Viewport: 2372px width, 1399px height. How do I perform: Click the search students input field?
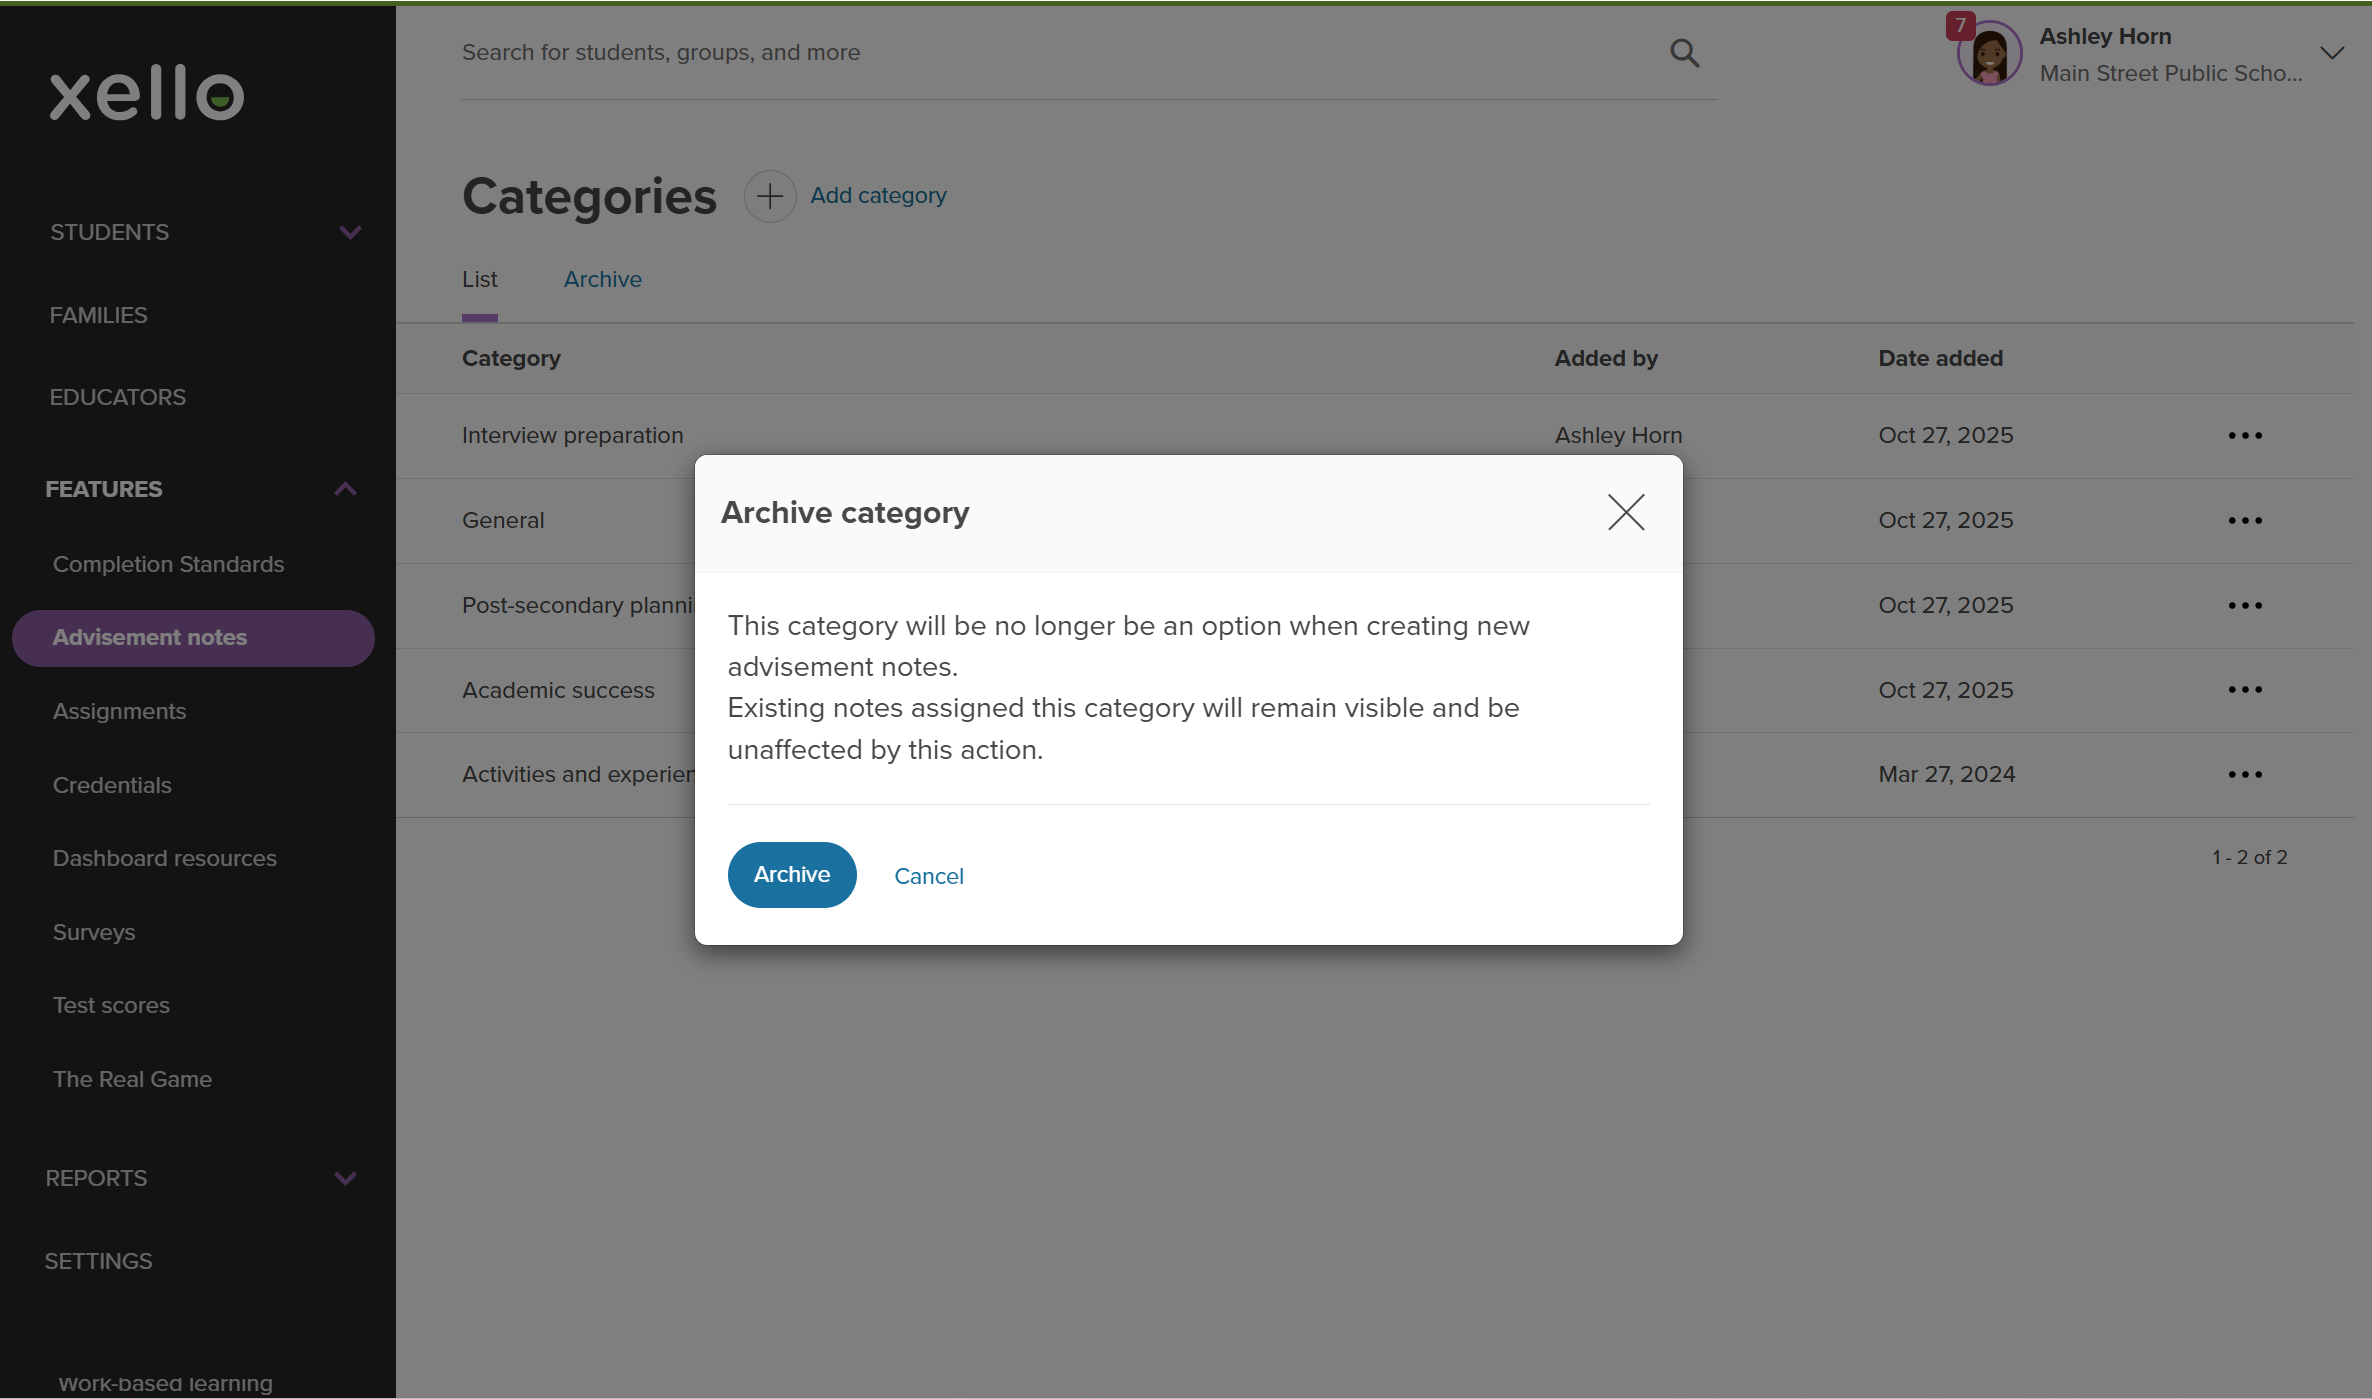pos(1050,53)
